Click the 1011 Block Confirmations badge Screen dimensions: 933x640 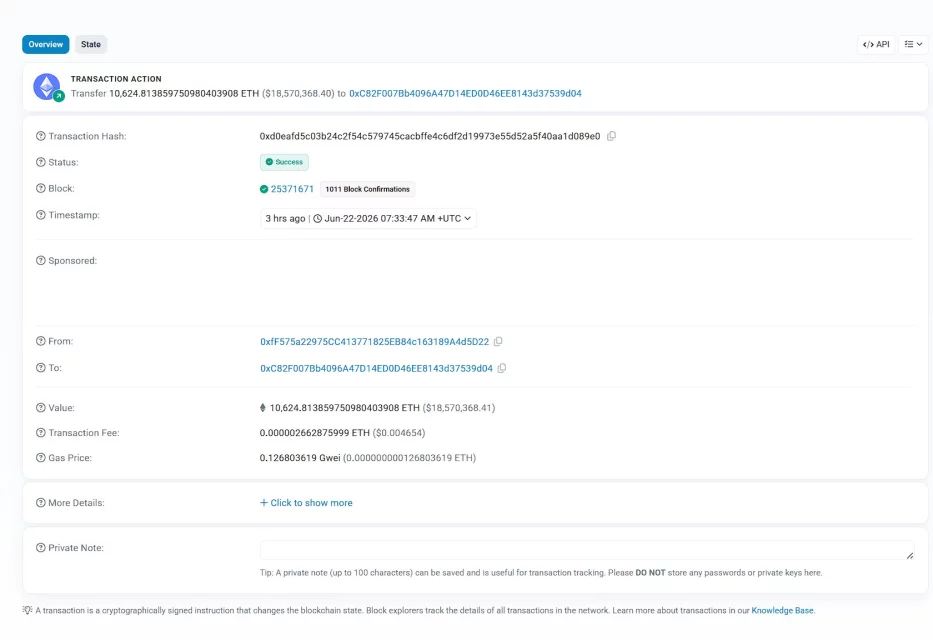coord(368,189)
